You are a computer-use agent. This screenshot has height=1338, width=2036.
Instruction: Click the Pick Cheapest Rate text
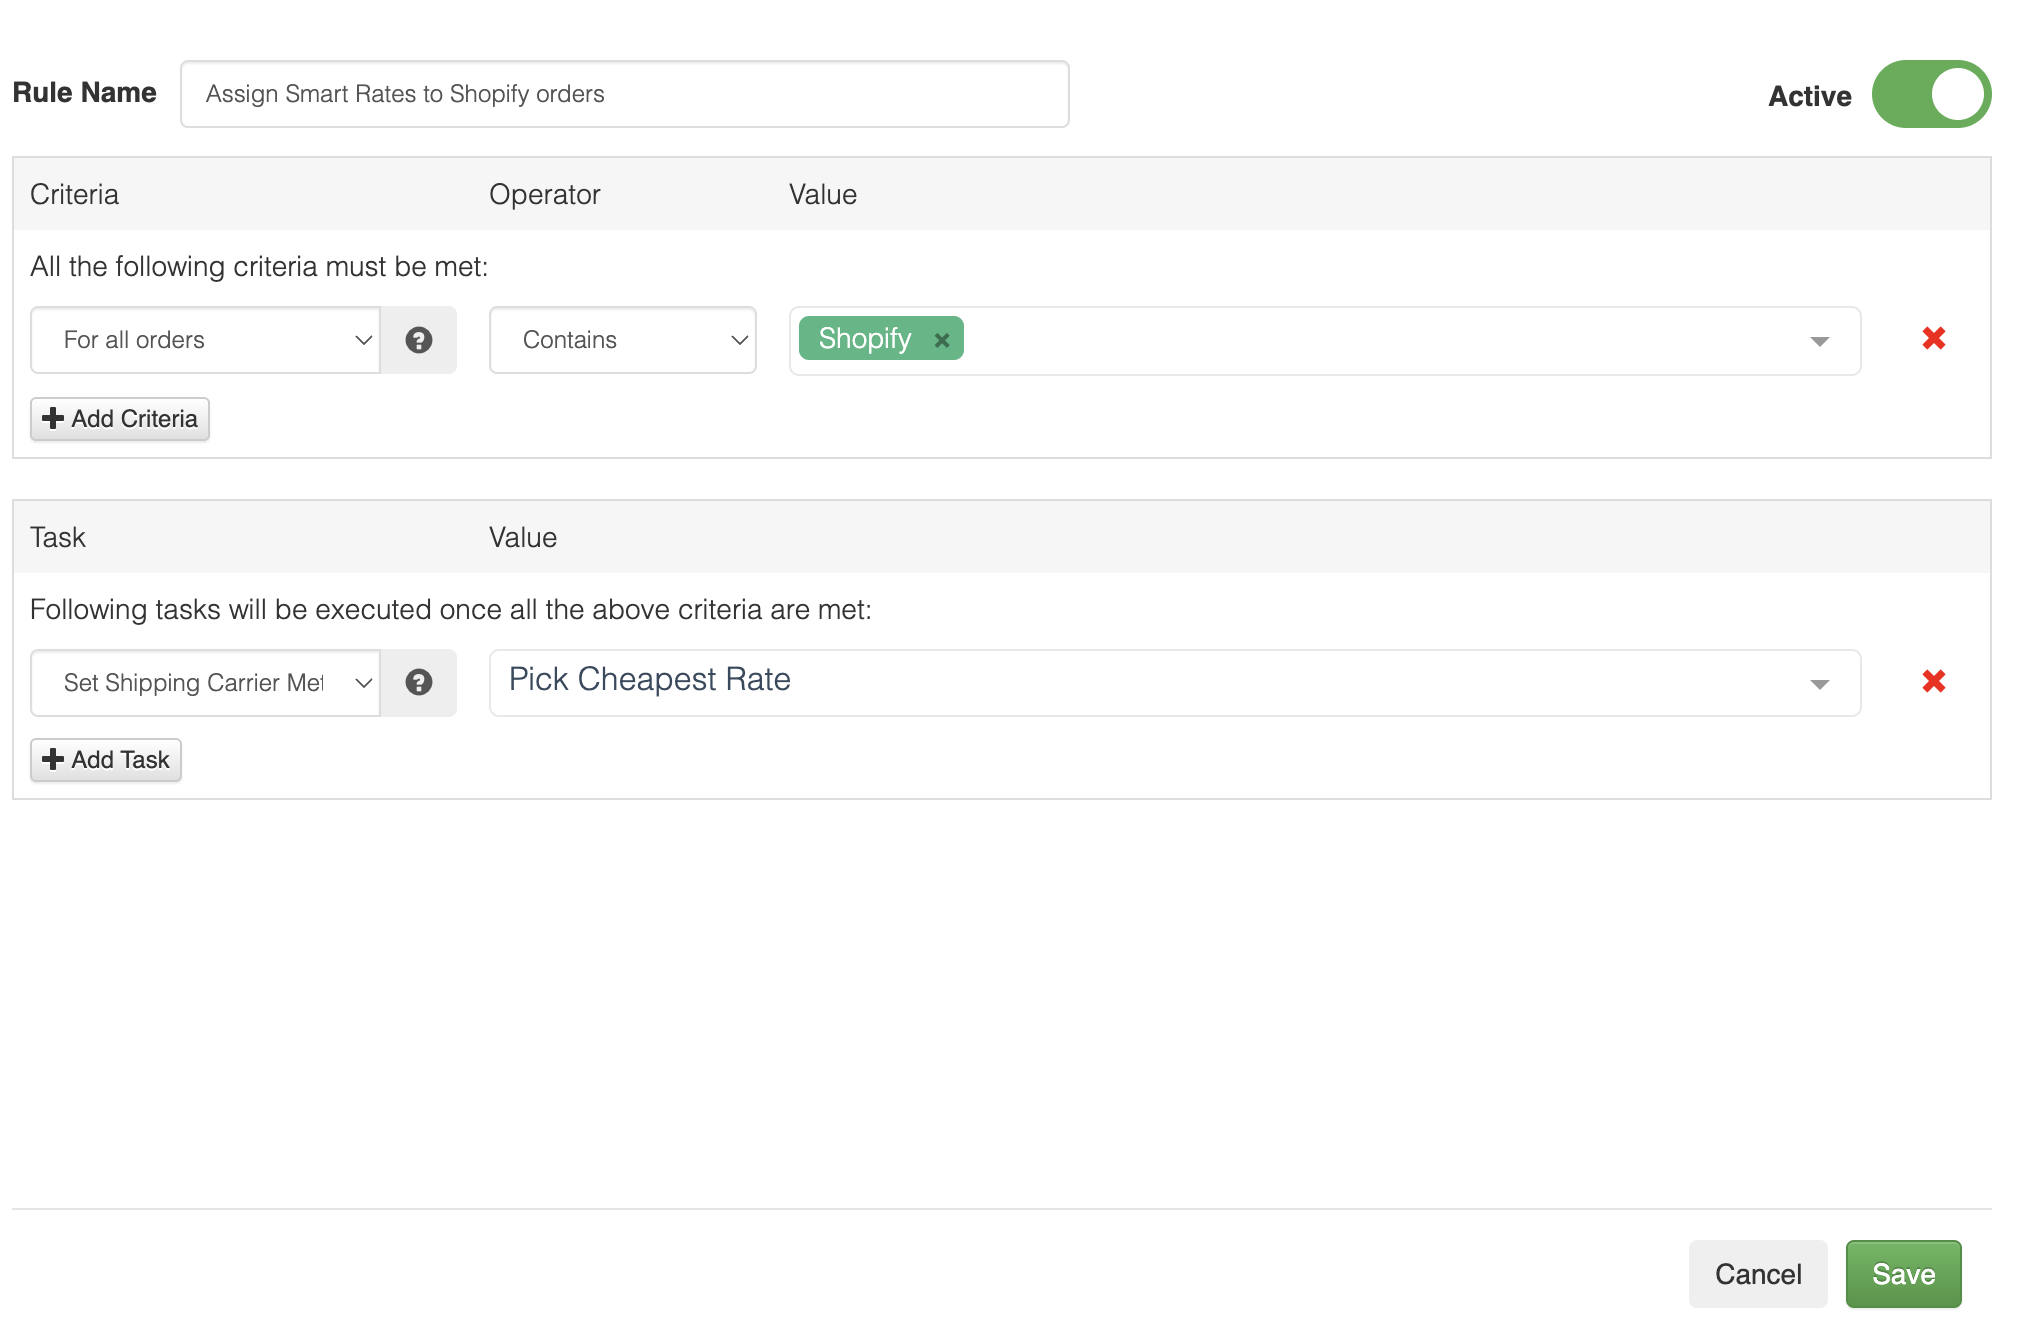tap(649, 680)
